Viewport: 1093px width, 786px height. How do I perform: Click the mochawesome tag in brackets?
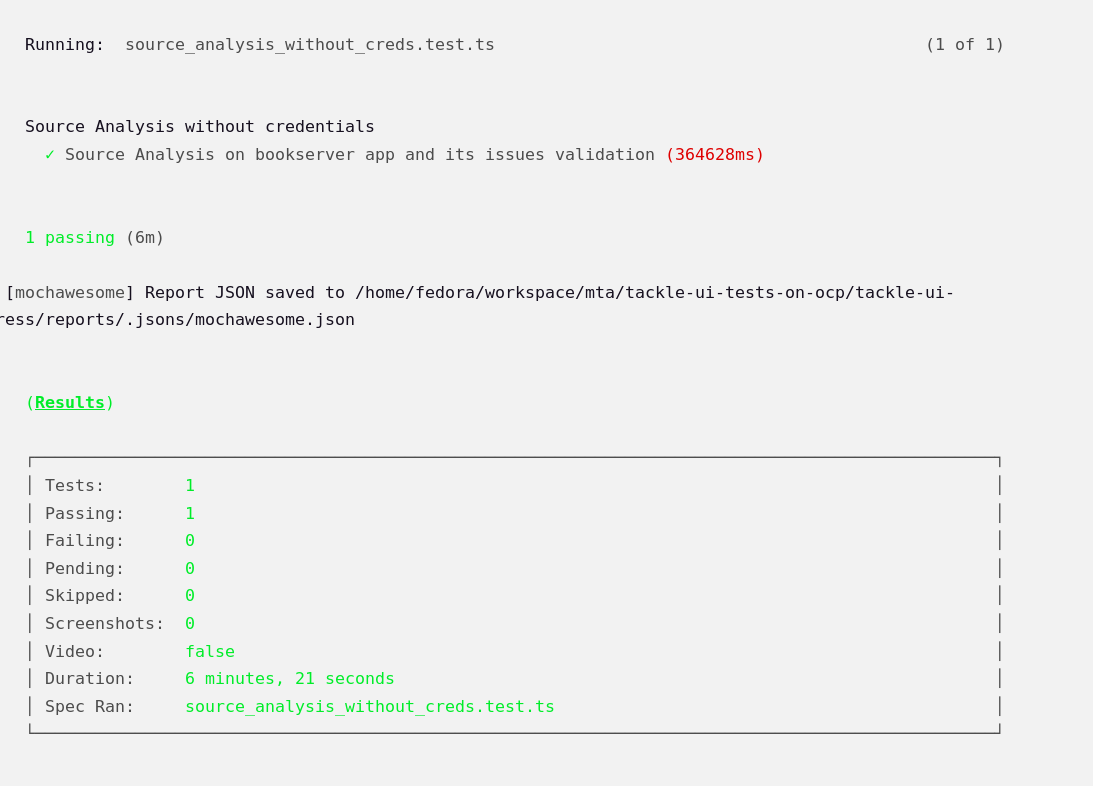click(x=69, y=293)
